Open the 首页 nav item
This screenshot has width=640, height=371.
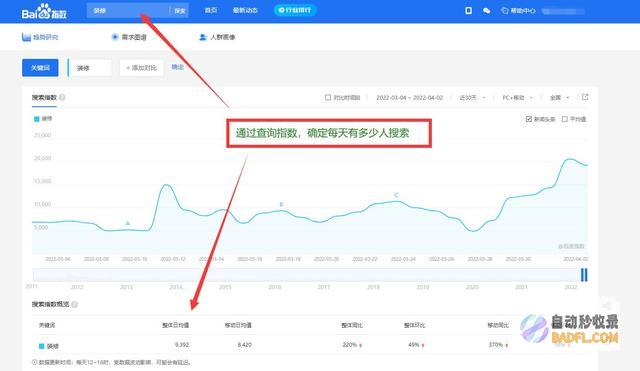(211, 10)
